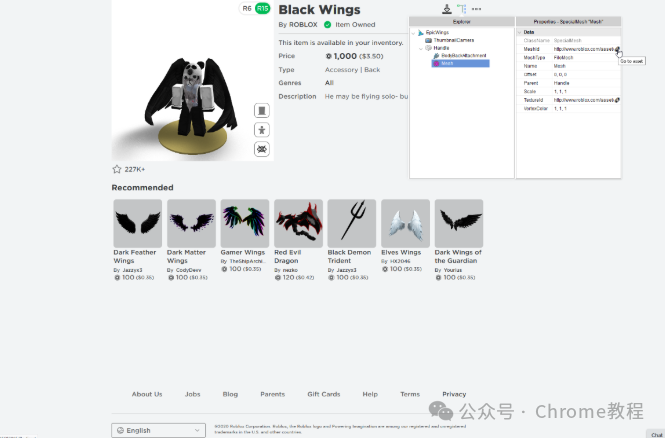Open About Us footer link

point(147,394)
